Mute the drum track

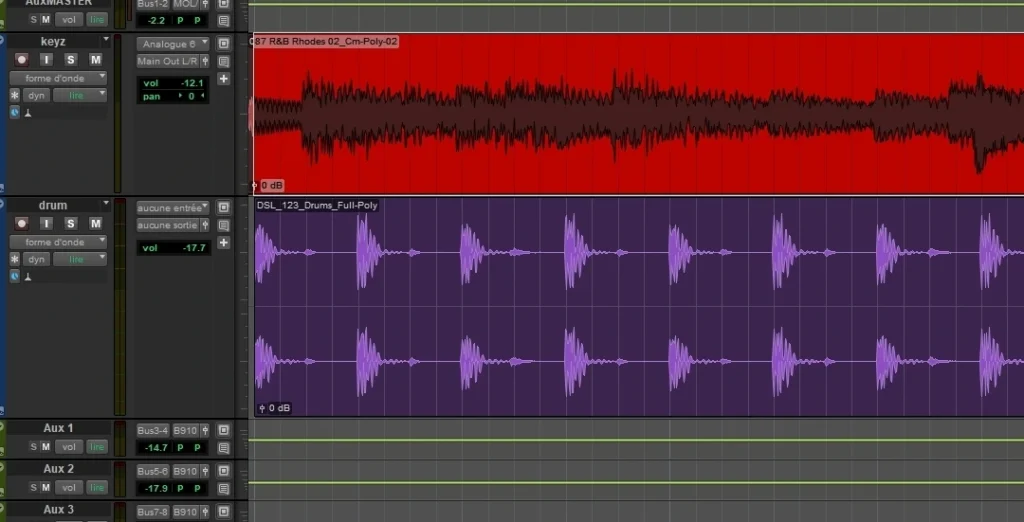[x=95, y=223]
